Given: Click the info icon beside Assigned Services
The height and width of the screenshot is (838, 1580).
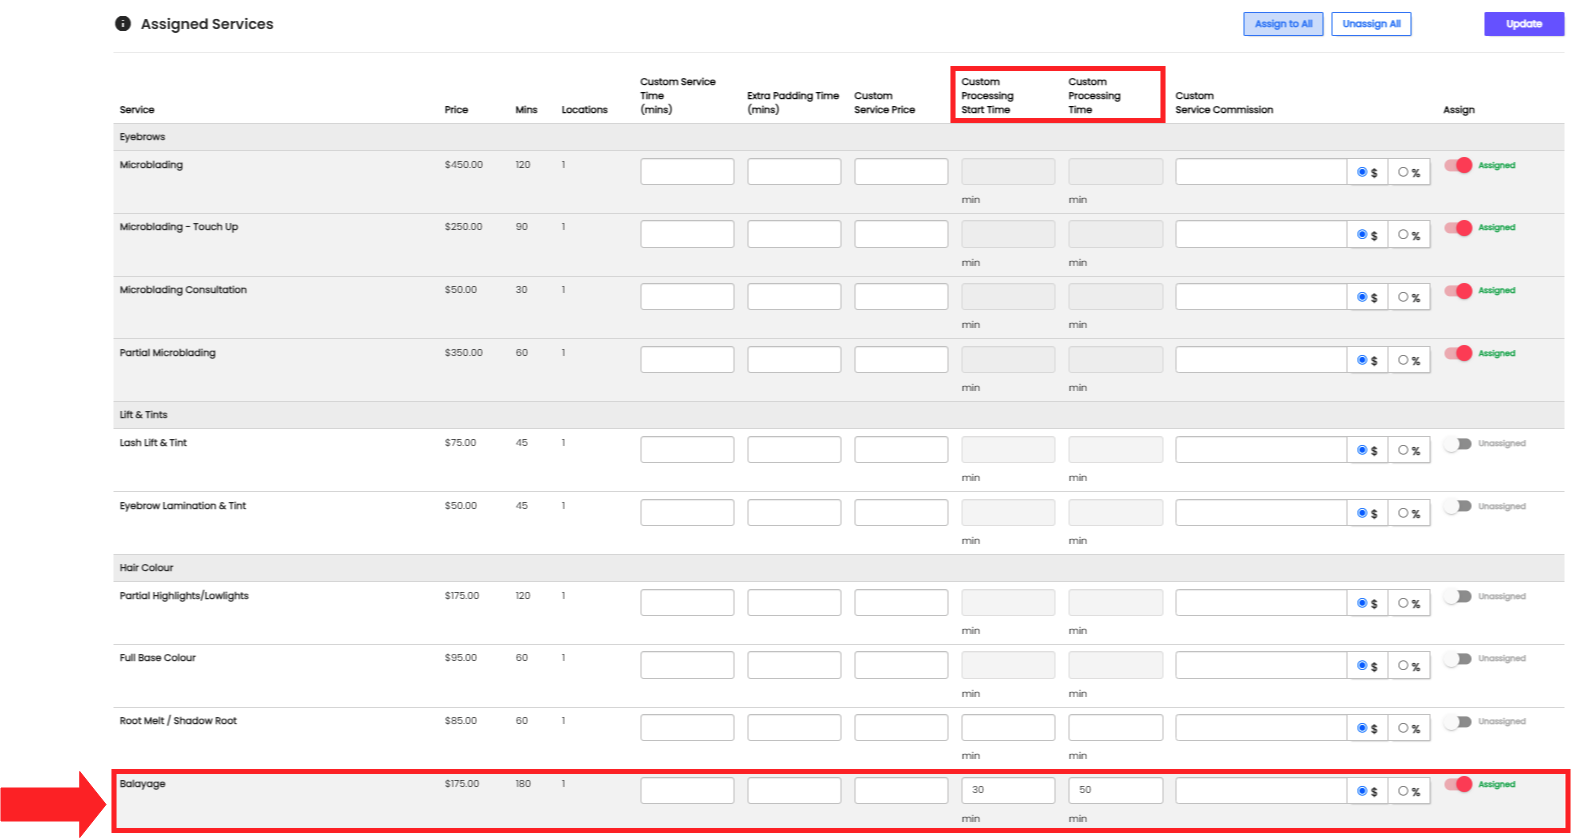Looking at the screenshot, I should [123, 23].
